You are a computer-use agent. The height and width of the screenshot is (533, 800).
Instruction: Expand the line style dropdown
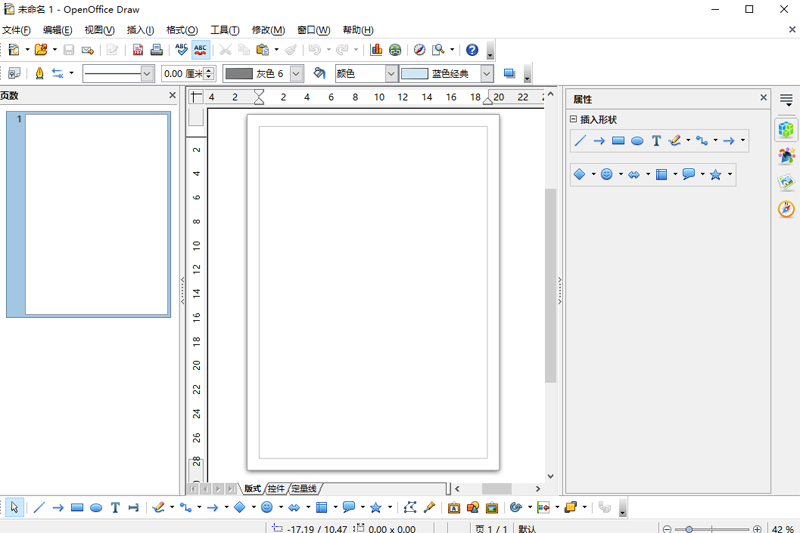[147, 73]
